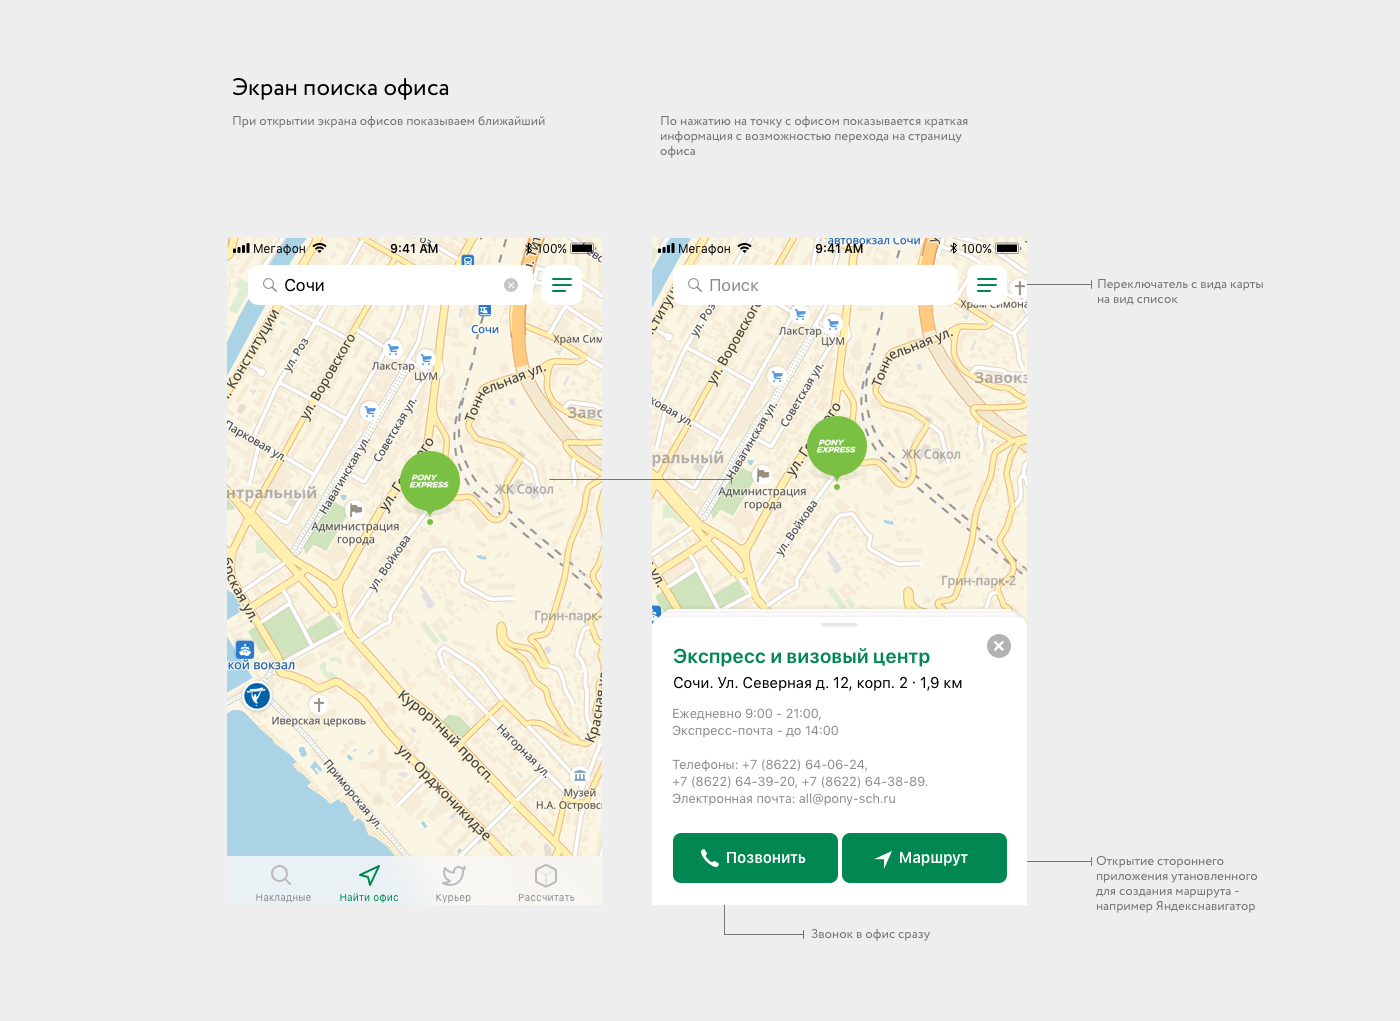Viewport: 1400px width, 1021px height.
Task: Click office title Экспресс и визовый центр
Action: click(x=801, y=656)
